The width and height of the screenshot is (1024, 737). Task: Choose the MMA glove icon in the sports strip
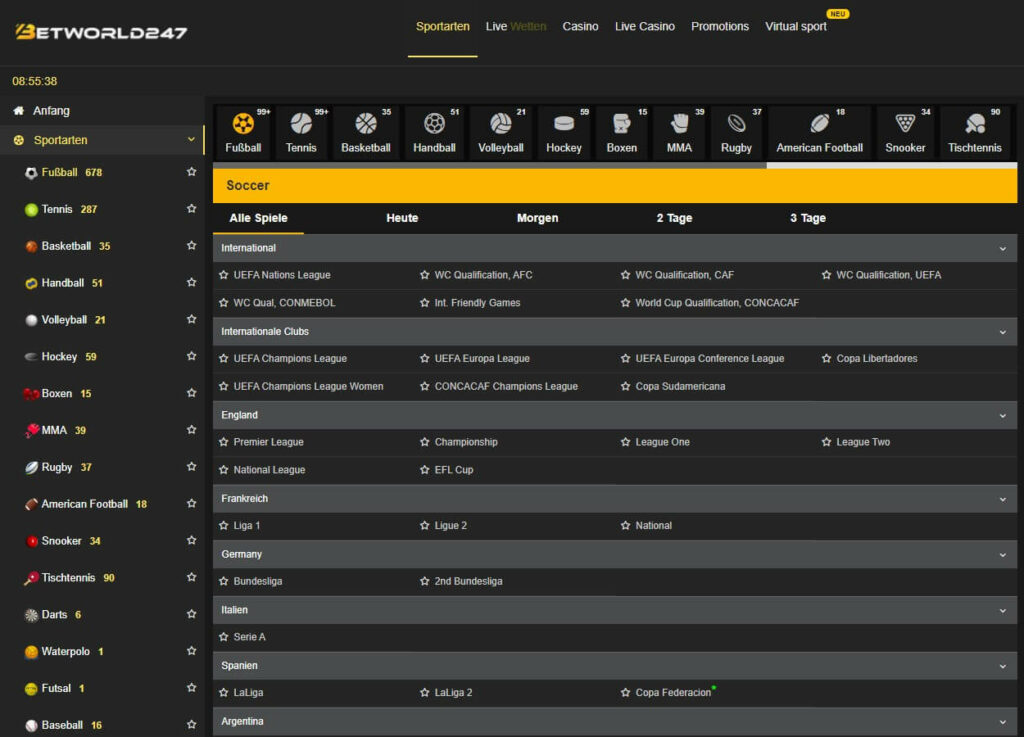click(679, 123)
